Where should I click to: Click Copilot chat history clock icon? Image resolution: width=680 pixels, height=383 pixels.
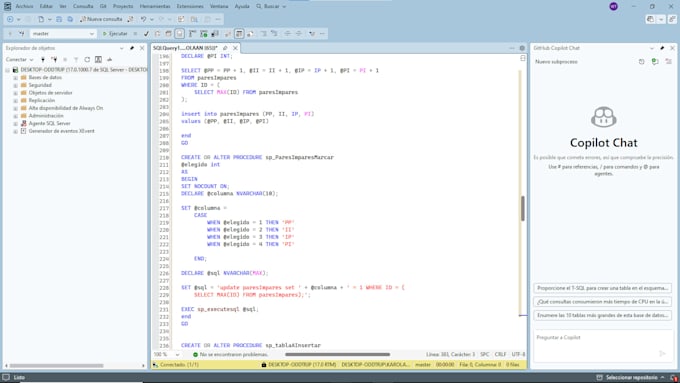[x=641, y=62]
